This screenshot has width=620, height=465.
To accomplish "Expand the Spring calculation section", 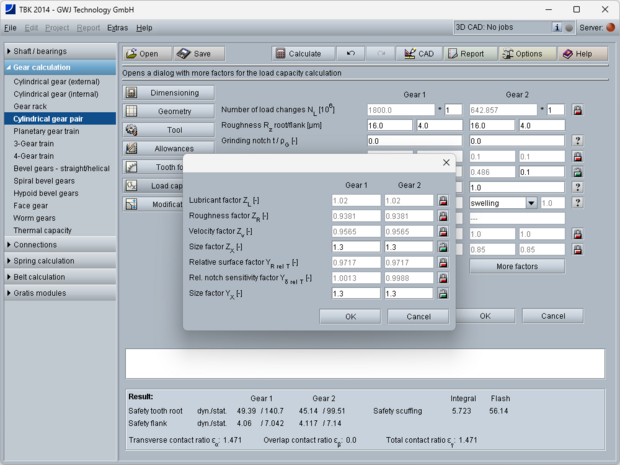I will (x=60, y=261).
